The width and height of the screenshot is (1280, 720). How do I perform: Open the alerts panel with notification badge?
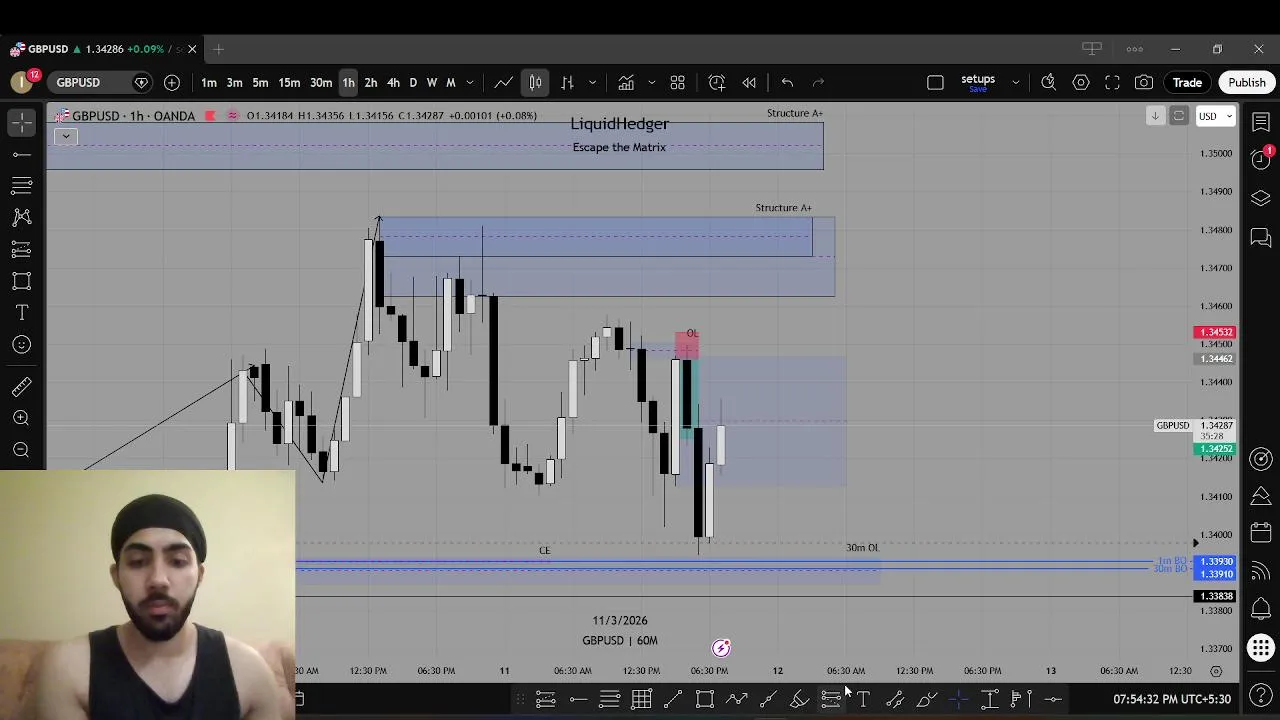click(x=1261, y=159)
